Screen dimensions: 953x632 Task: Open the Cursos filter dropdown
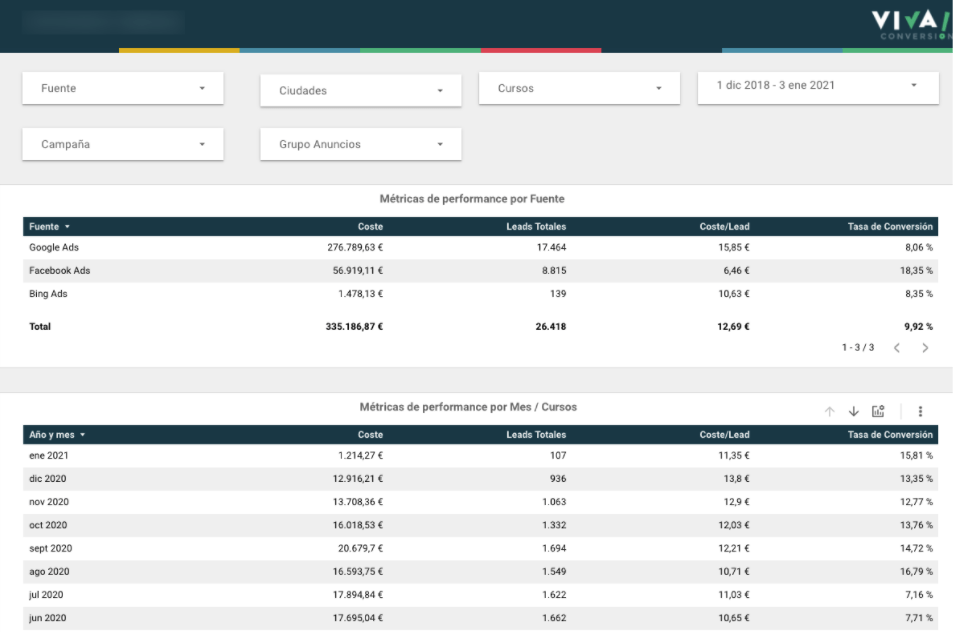click(579, 88)
